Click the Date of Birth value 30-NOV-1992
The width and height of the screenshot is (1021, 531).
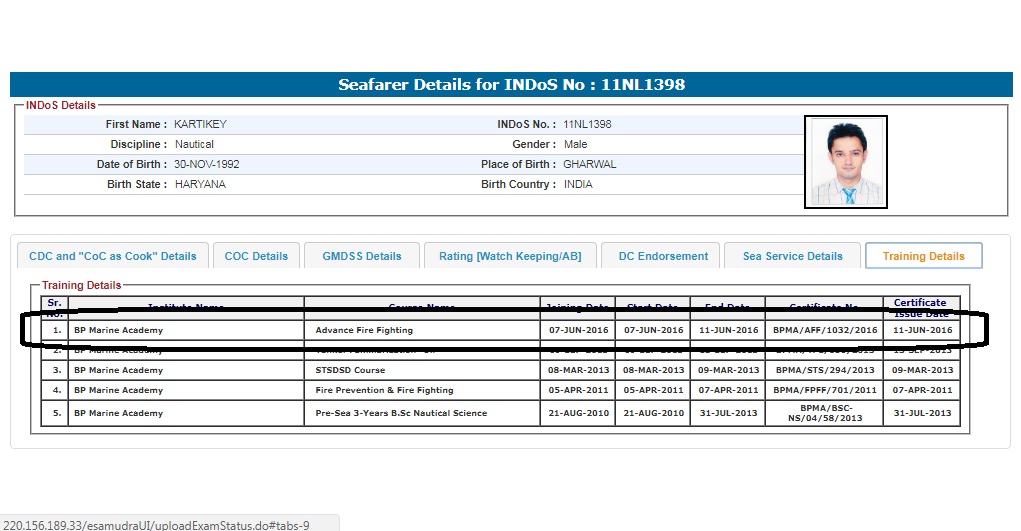pyautogui.click(x=206, y=164)
